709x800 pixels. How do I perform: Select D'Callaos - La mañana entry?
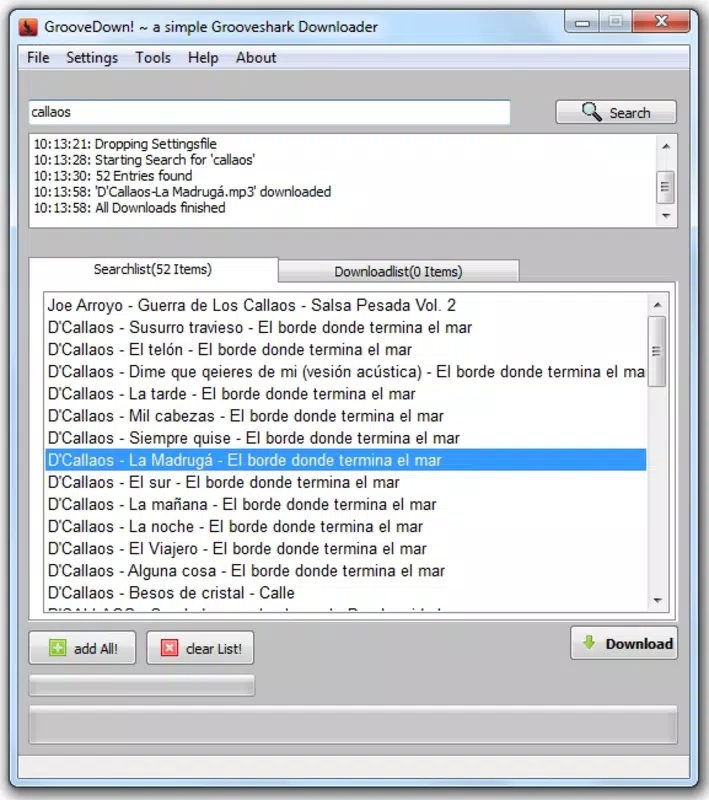(x=346, y=504)
